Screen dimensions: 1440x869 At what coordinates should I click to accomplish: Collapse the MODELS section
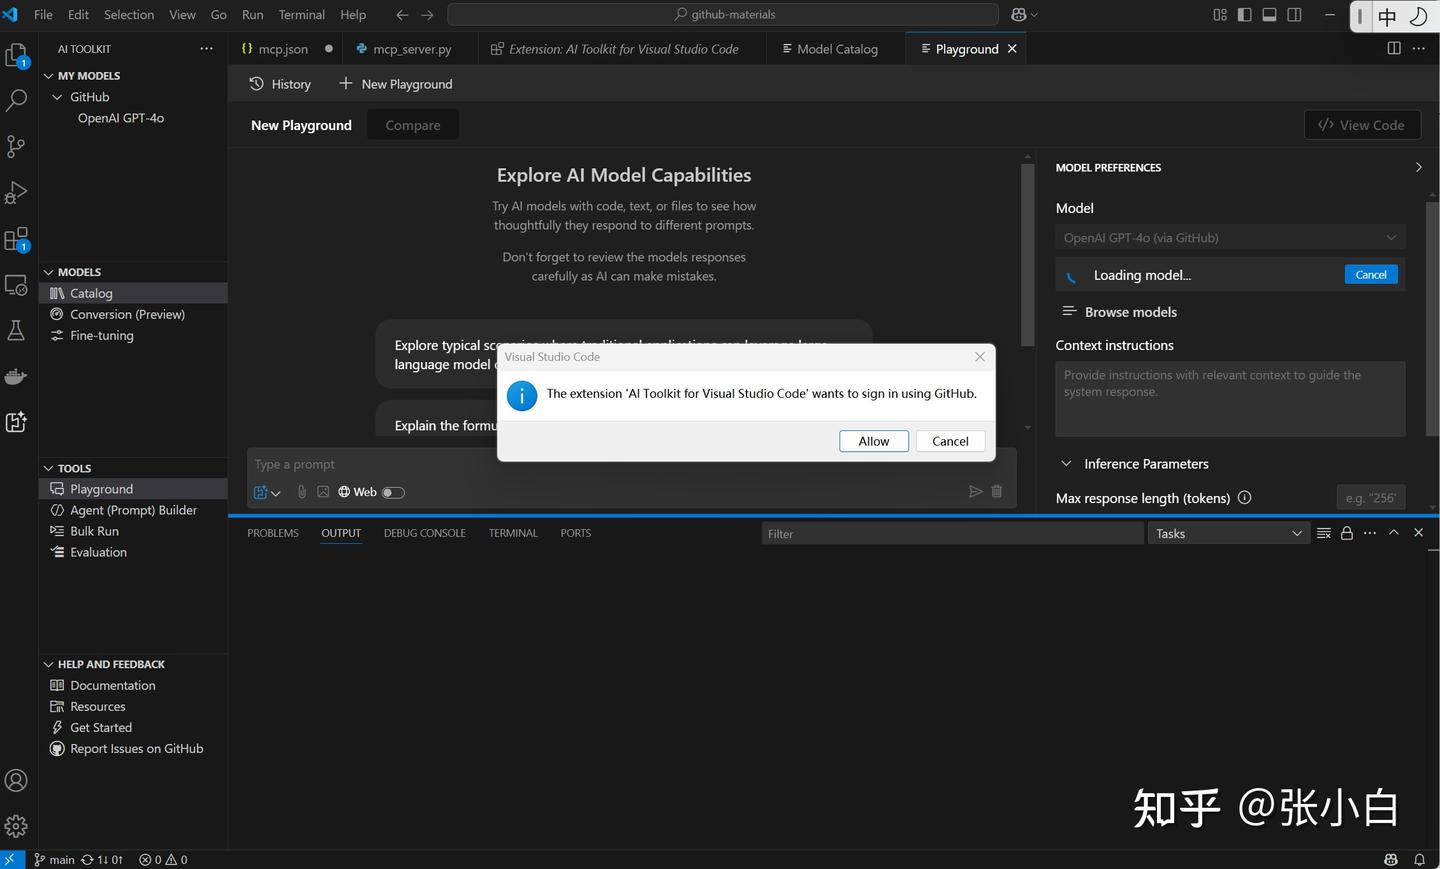pos(49,272)
